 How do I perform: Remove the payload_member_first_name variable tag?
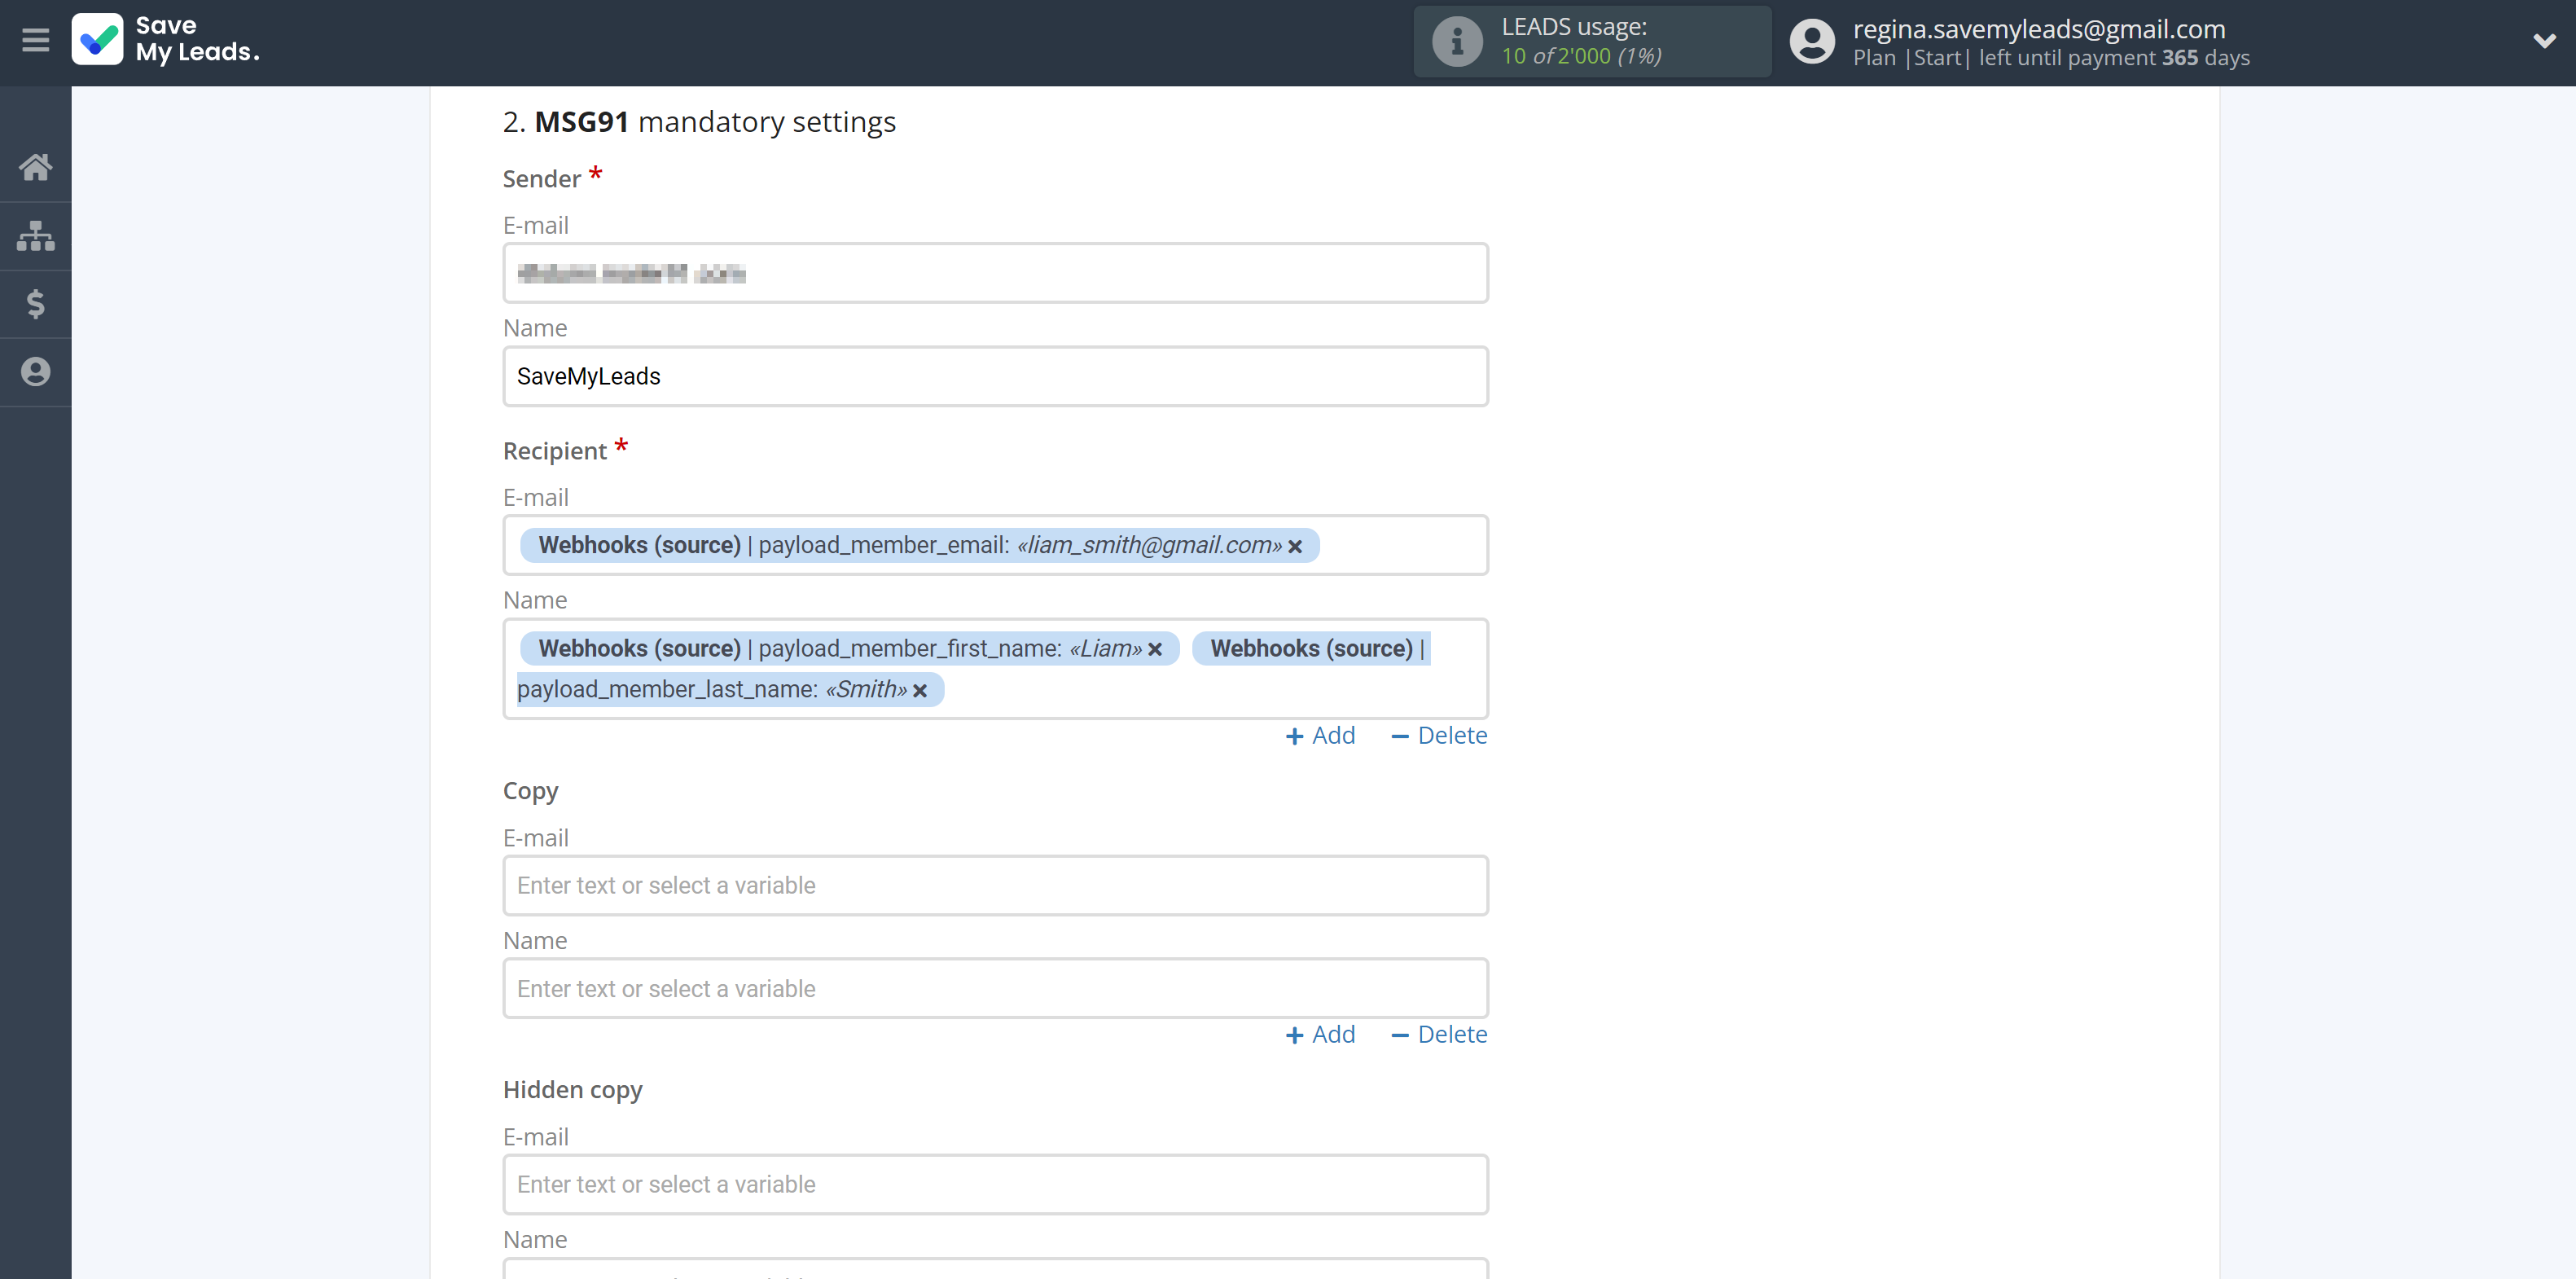pos(1155,650)
